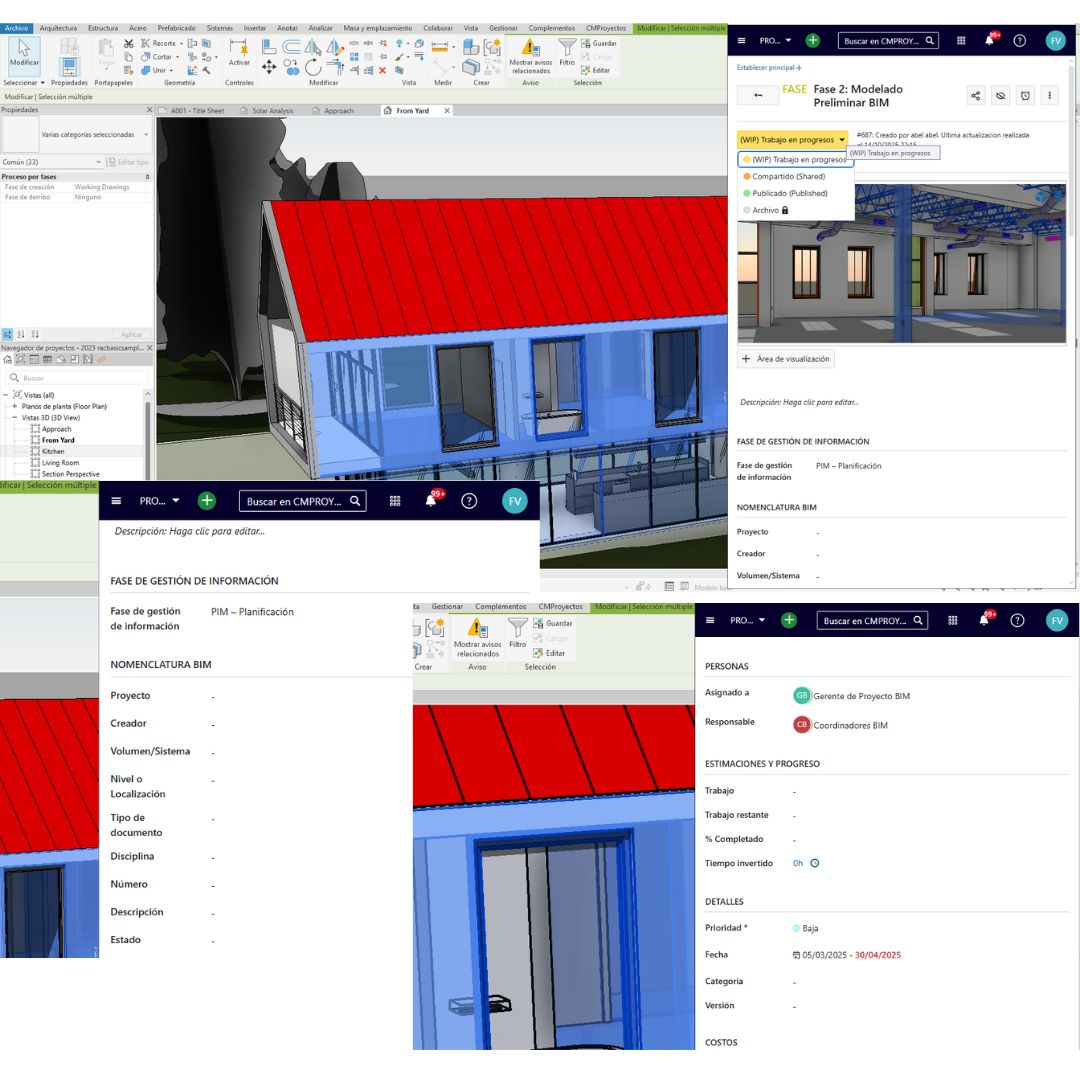Open the yellow WIP Trabajo en progresos dropdown

tap(792, 140)
